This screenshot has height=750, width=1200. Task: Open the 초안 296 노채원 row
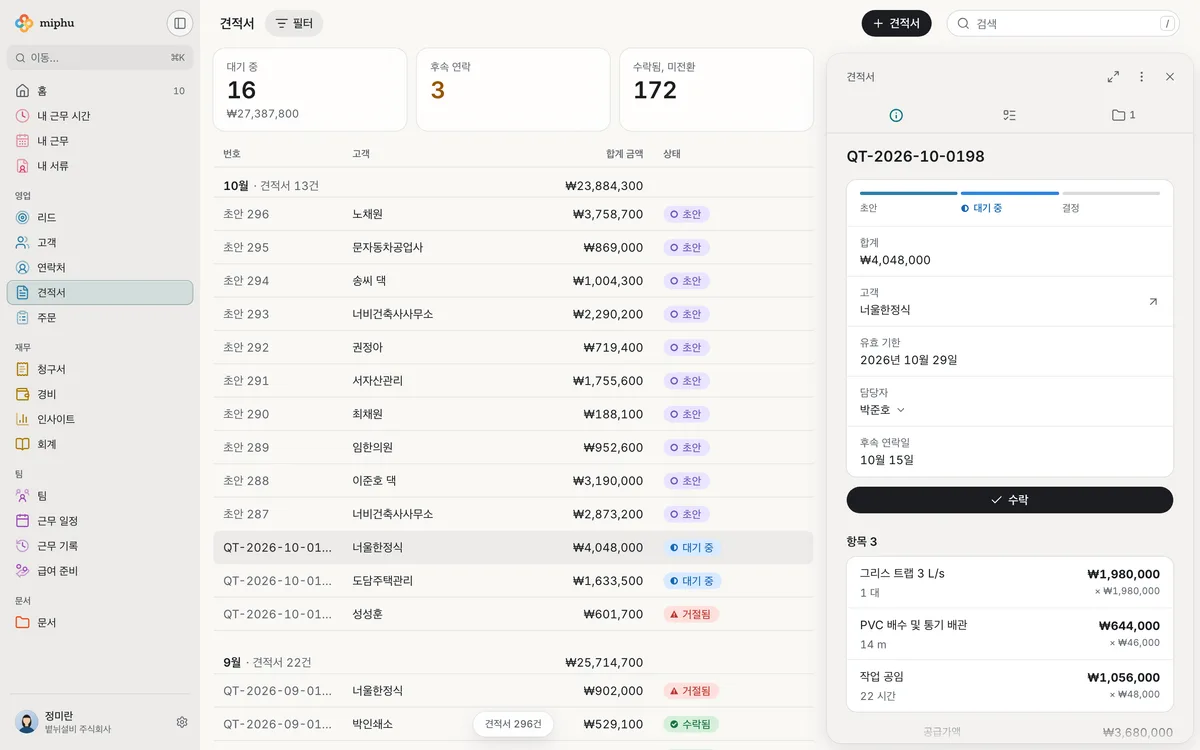[513, 214]
